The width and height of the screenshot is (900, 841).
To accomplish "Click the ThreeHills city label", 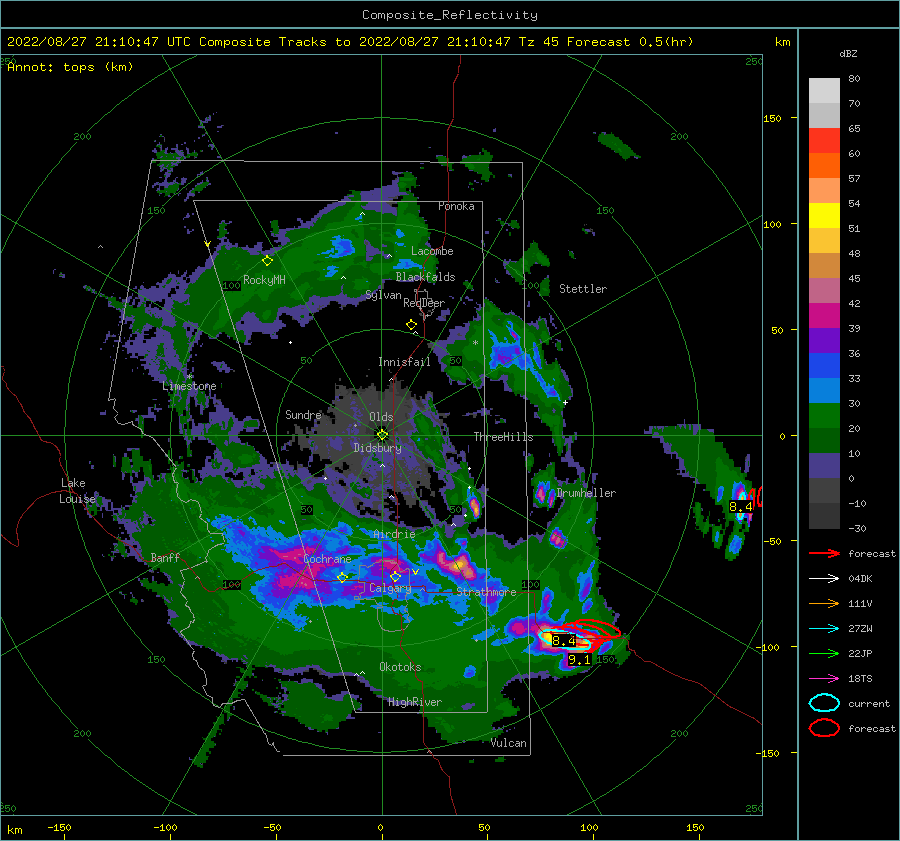I will [503, 437].
